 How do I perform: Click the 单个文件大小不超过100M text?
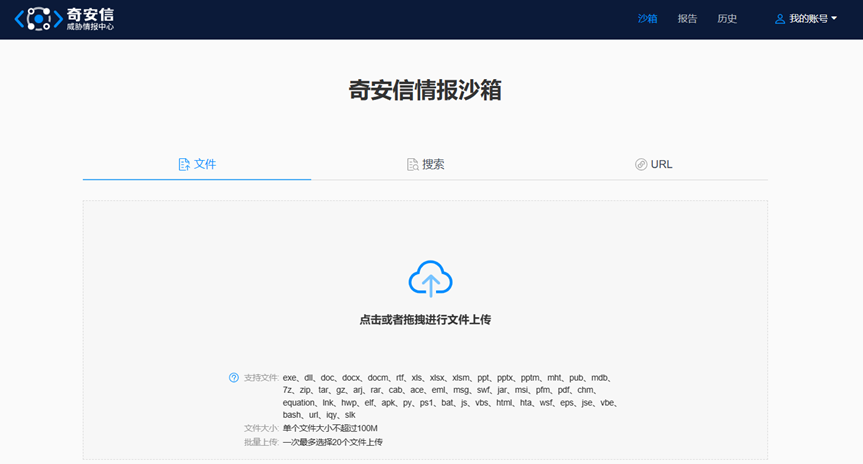click(330, 428)
